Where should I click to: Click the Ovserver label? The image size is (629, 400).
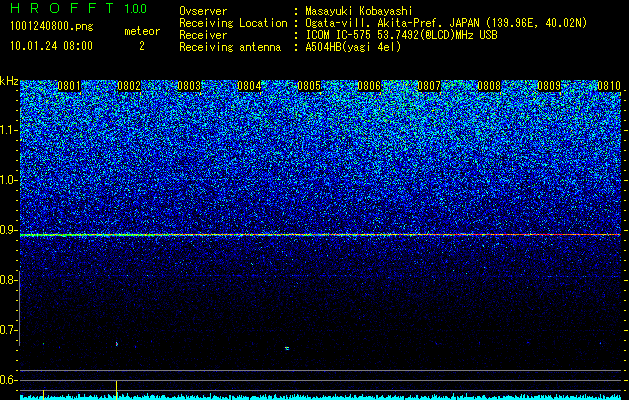[203, 11]
